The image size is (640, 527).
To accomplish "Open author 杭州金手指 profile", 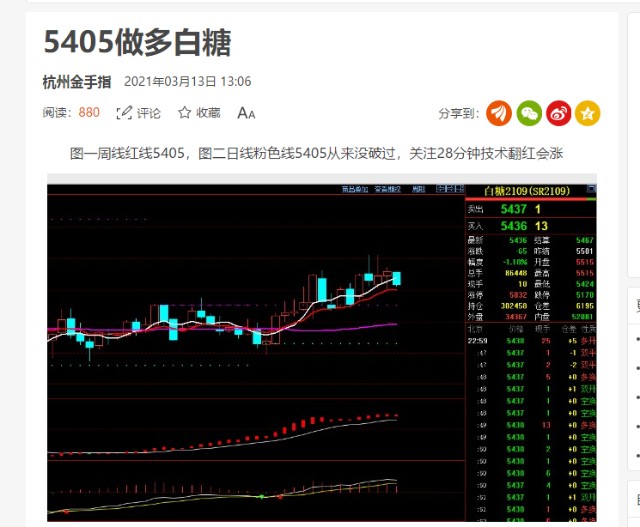I will [x=77, y=82].
